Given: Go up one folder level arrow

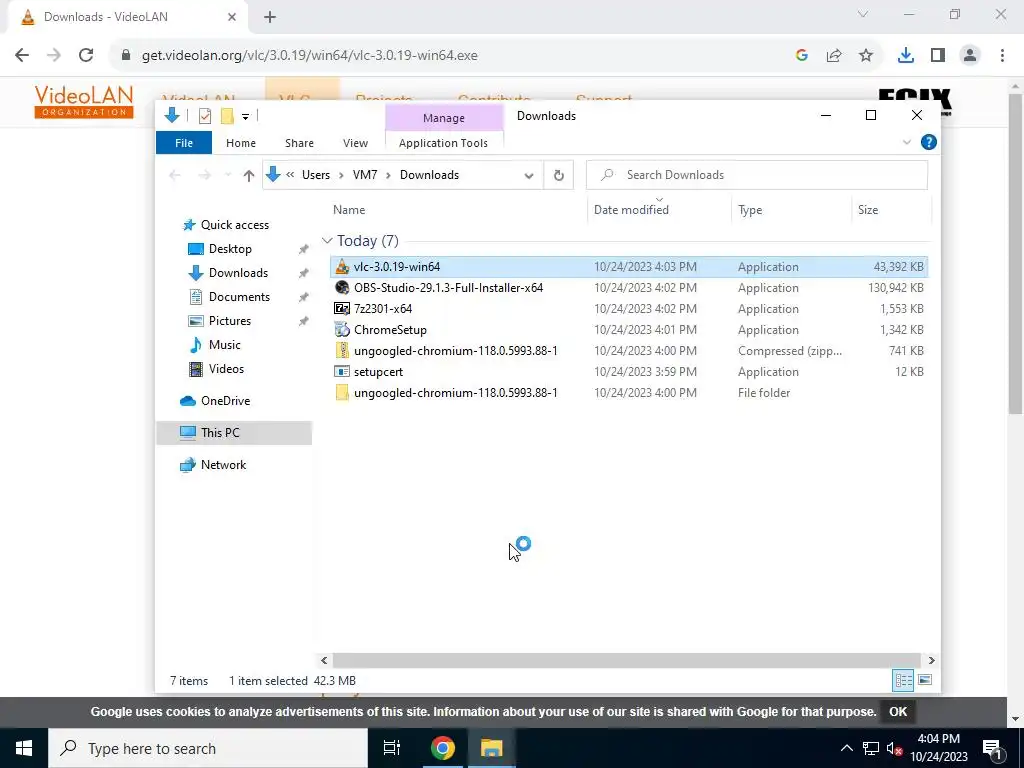Looking at the screenshot, I should tap(248, 175).
